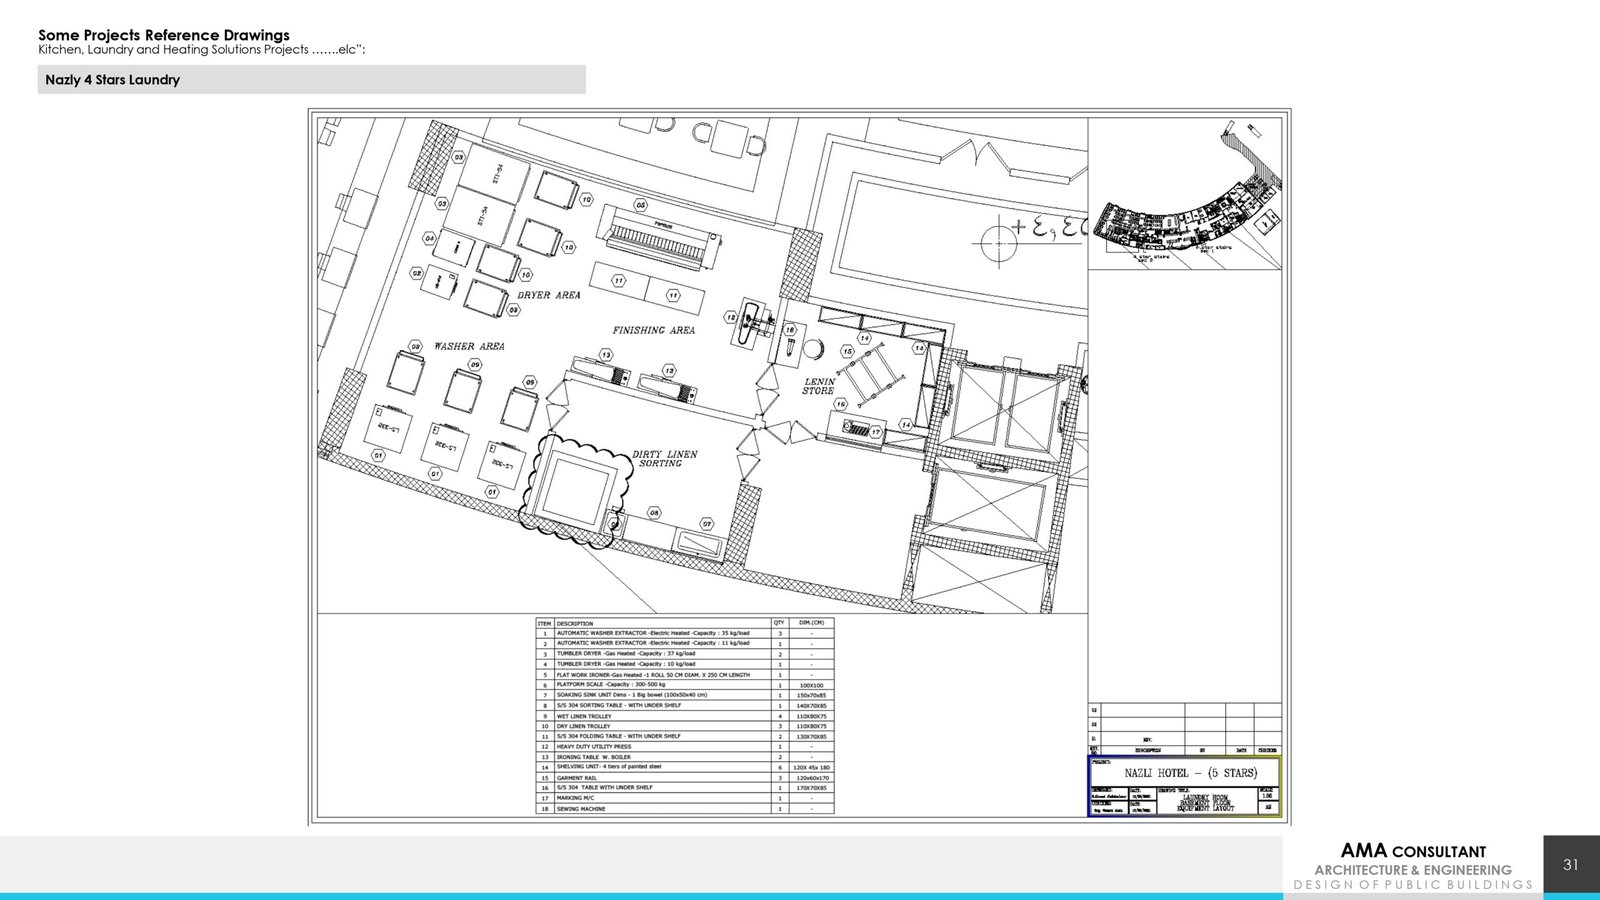The height and width of the screenshot is (900, 1600).
Task: Select the LENIN STORE room label
Action: [x=819, y=386]
